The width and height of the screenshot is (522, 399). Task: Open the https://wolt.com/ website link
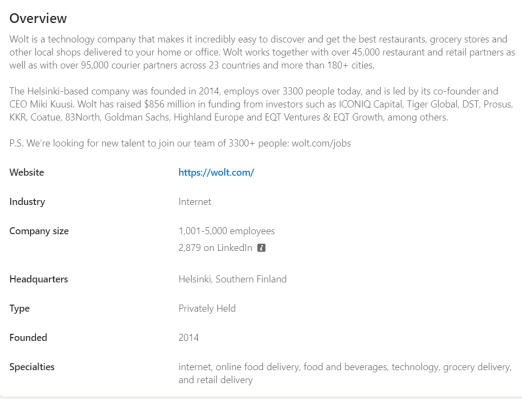click(216, 172)
